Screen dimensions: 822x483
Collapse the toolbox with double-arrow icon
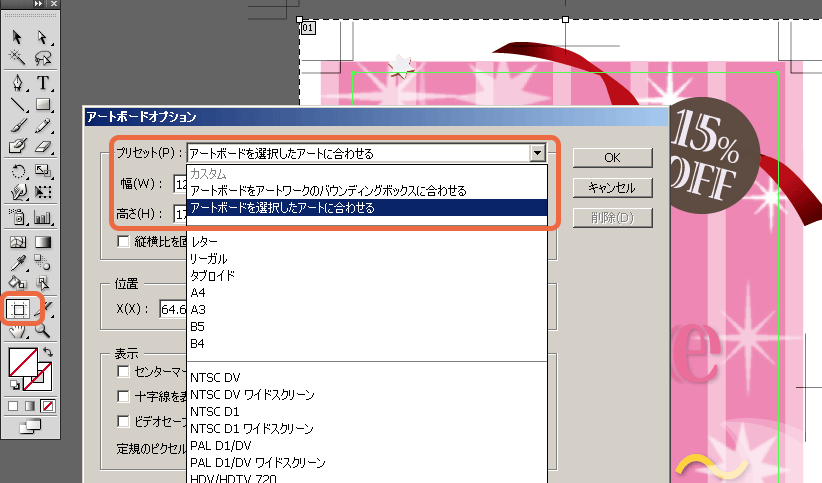pyautogui.click(x=38, y=4)
